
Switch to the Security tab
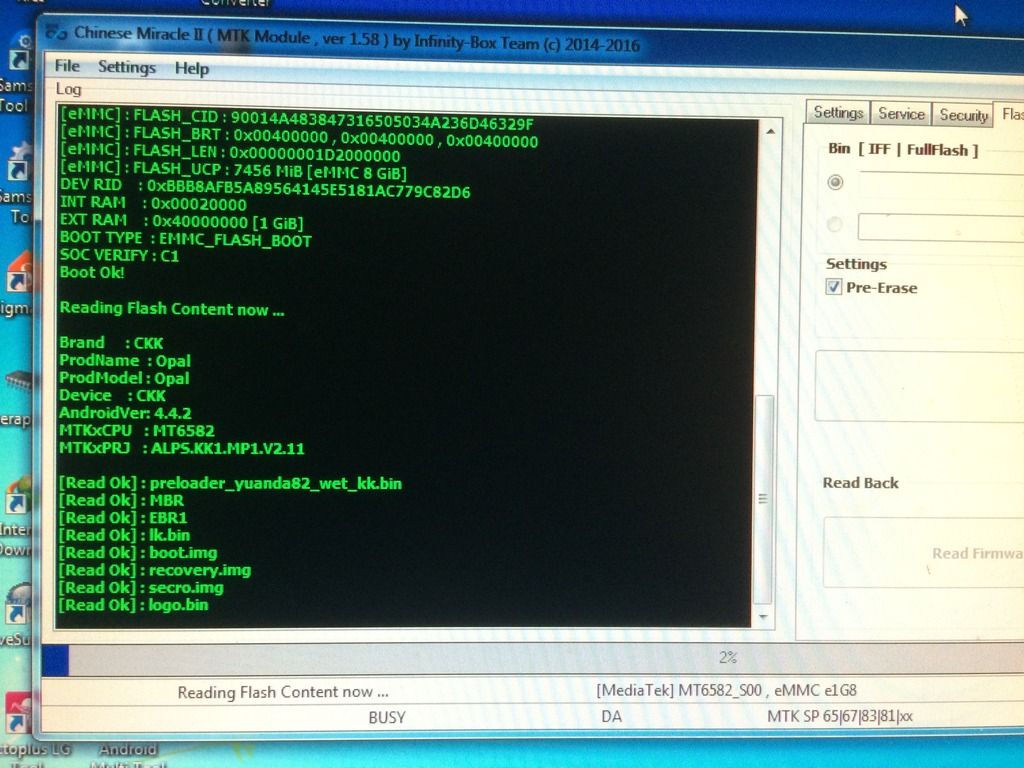963,116
